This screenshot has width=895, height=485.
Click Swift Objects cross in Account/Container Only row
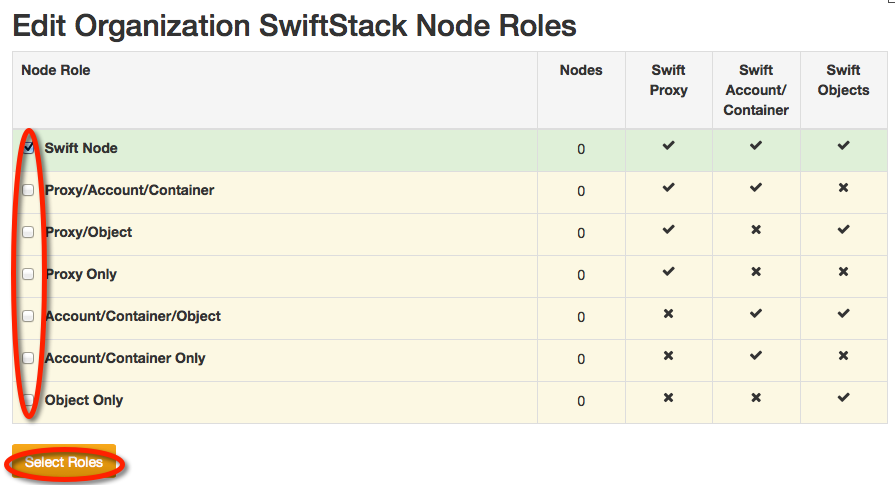[843, 355]
